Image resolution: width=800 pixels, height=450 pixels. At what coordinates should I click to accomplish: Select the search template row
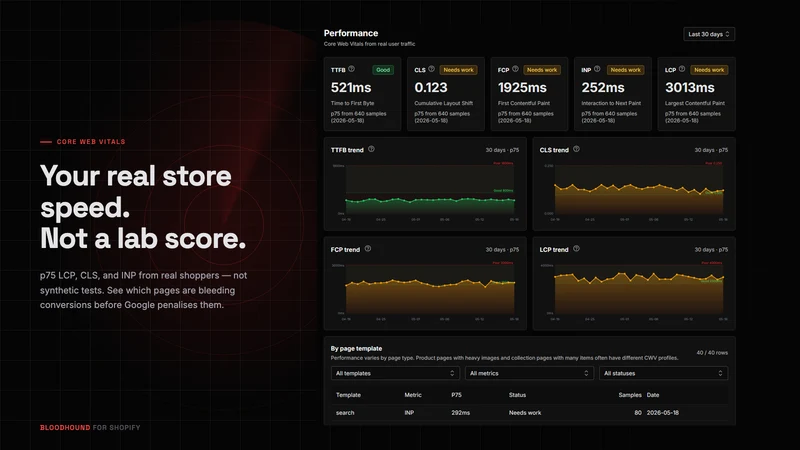pyautogui.click(x=529, y=413)
